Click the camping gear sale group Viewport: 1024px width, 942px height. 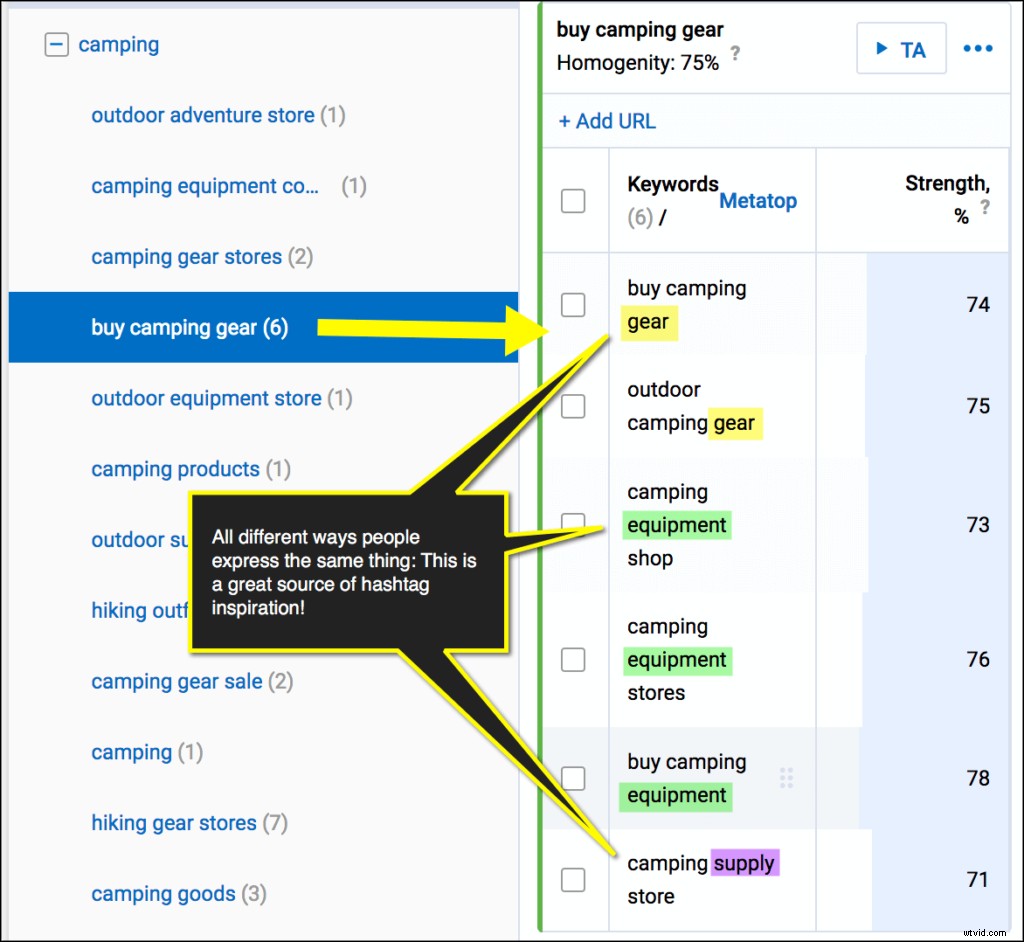(177, 682)
